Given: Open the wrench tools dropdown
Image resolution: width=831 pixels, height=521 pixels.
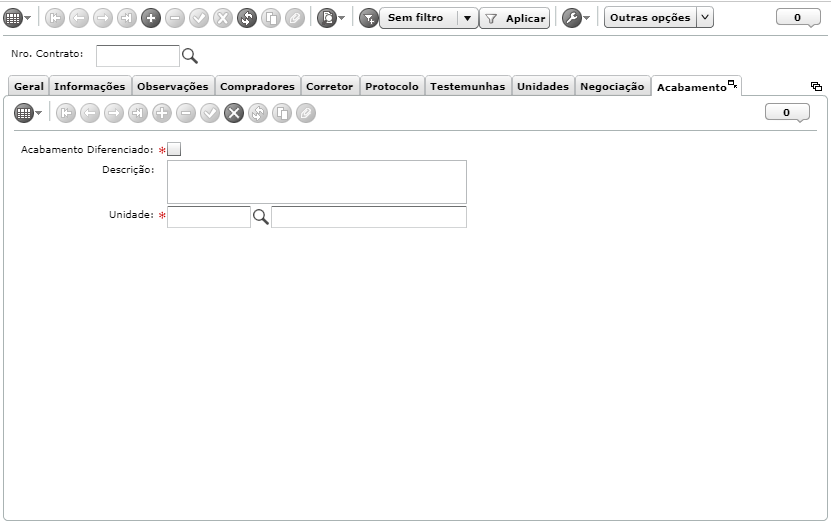Looking at the screenshot, I should (576, 18).
